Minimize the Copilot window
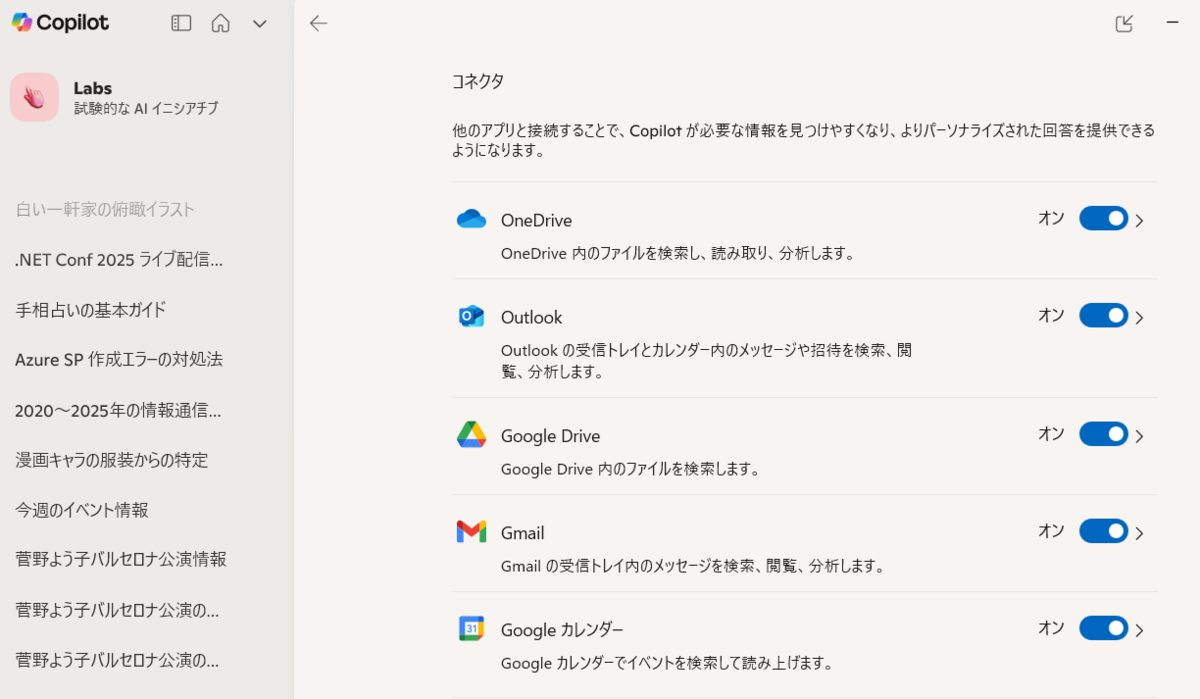 pos(1173,22)
